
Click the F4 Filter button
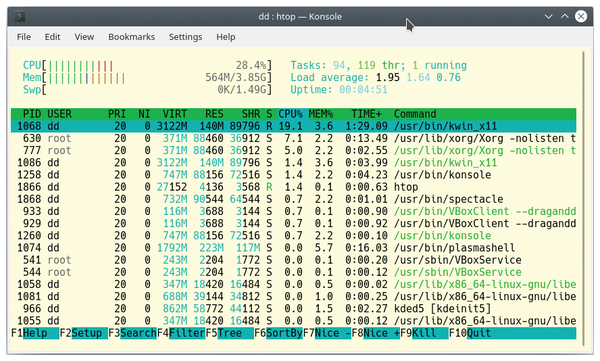tap(181, 333)
